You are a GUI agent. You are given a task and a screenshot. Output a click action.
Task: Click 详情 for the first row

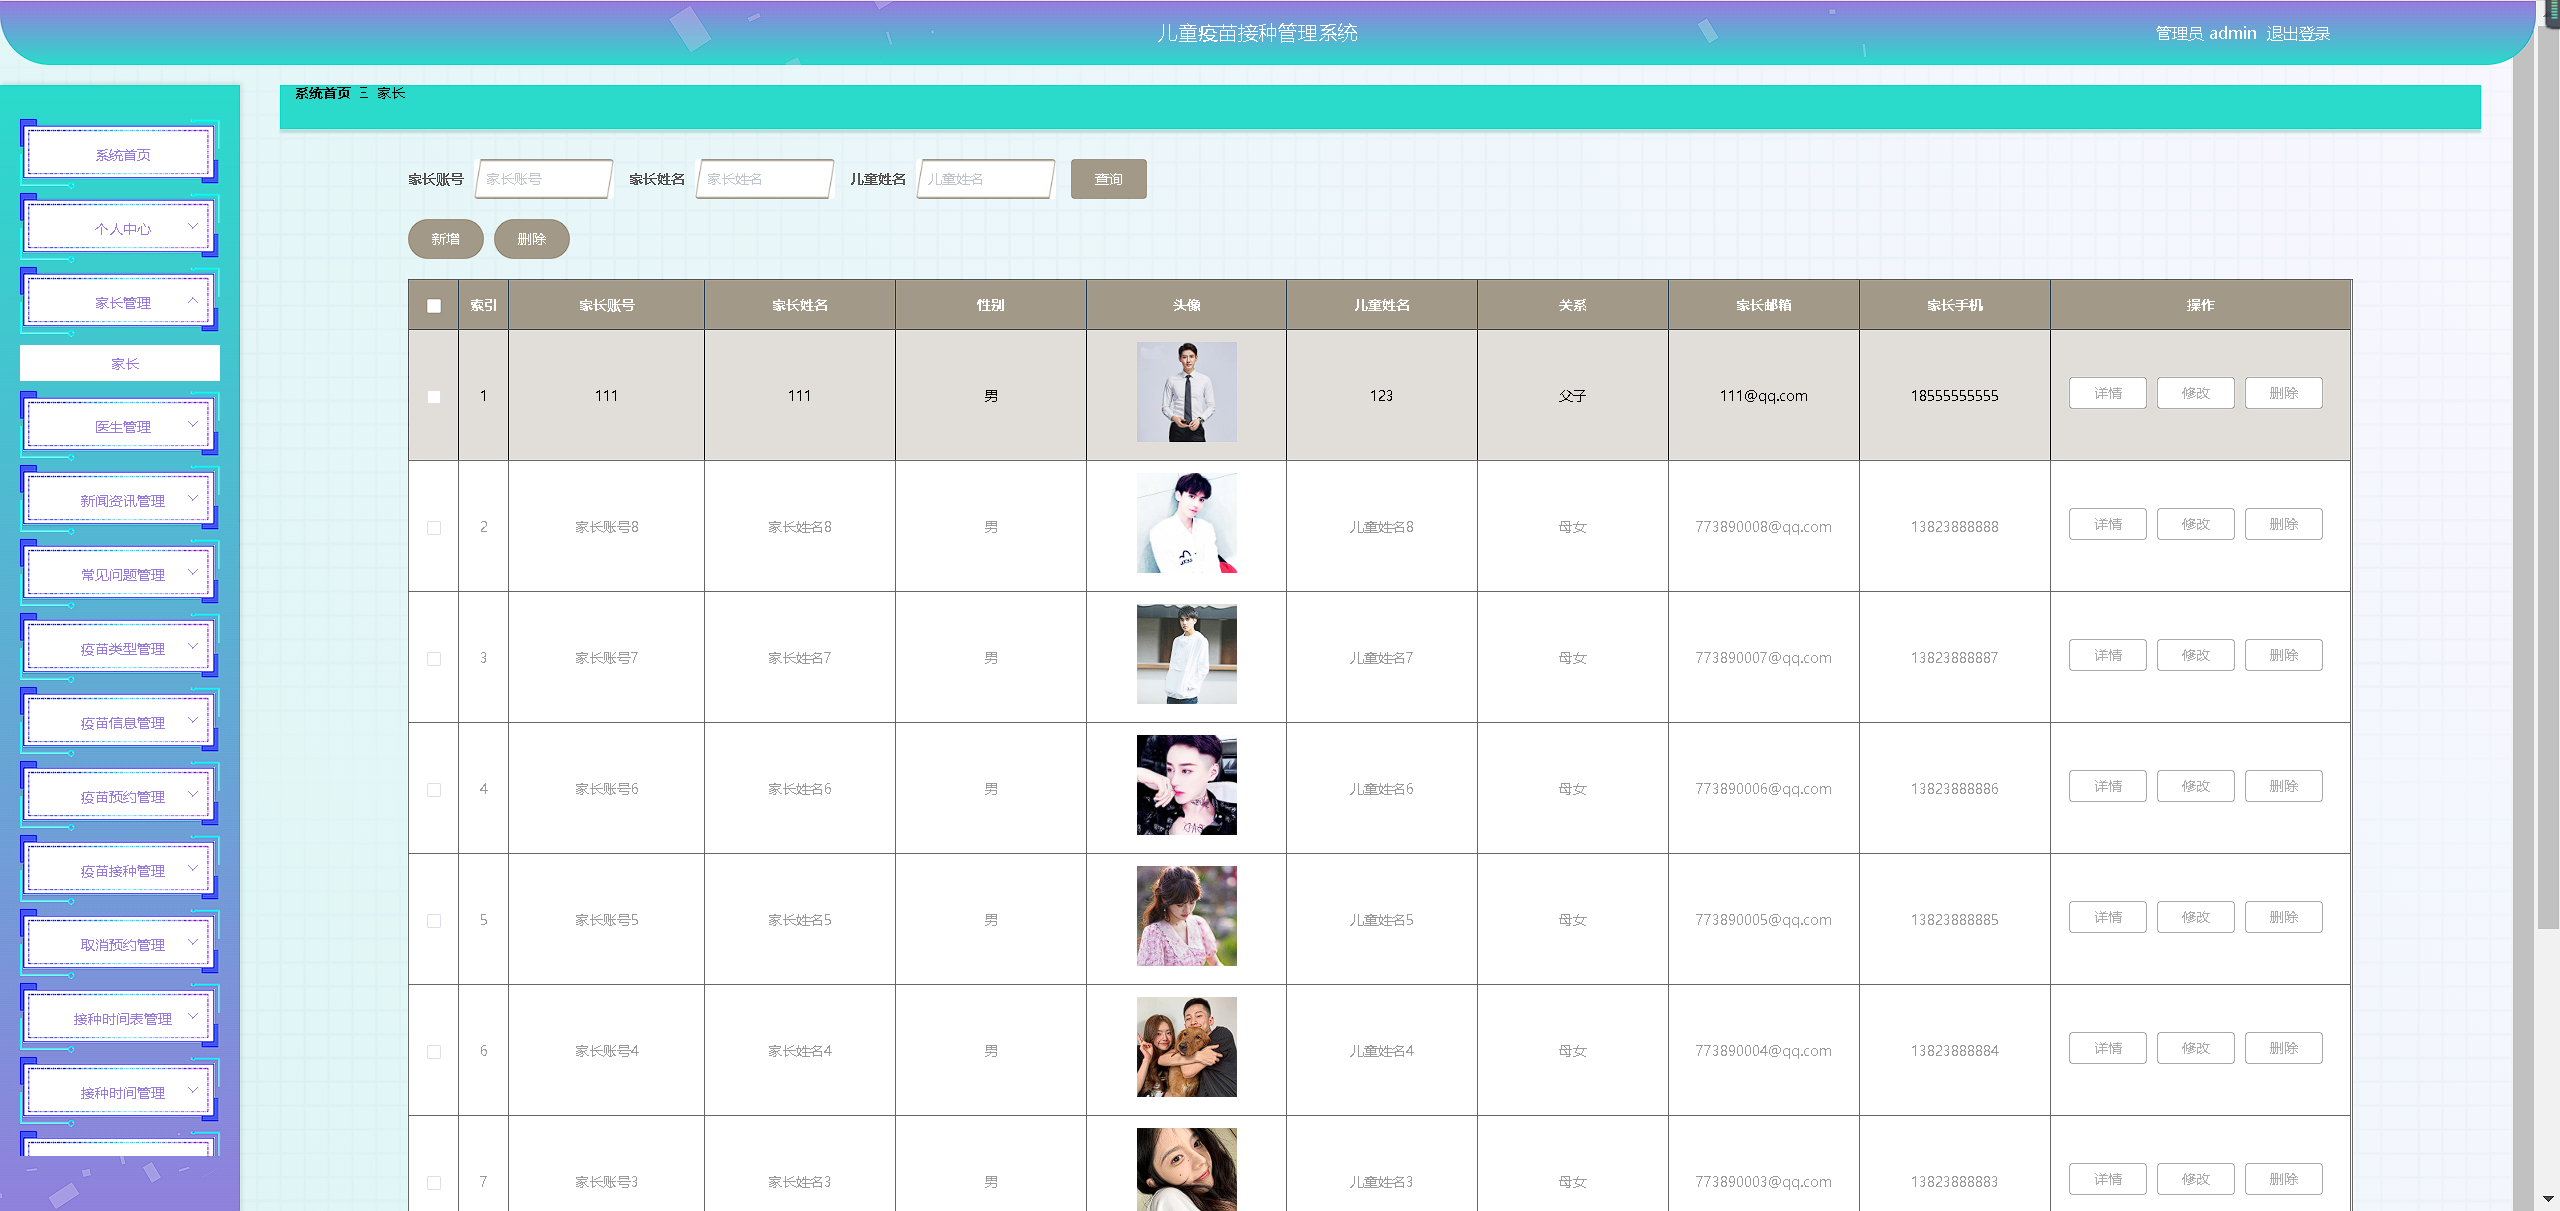pos(2107,394)
